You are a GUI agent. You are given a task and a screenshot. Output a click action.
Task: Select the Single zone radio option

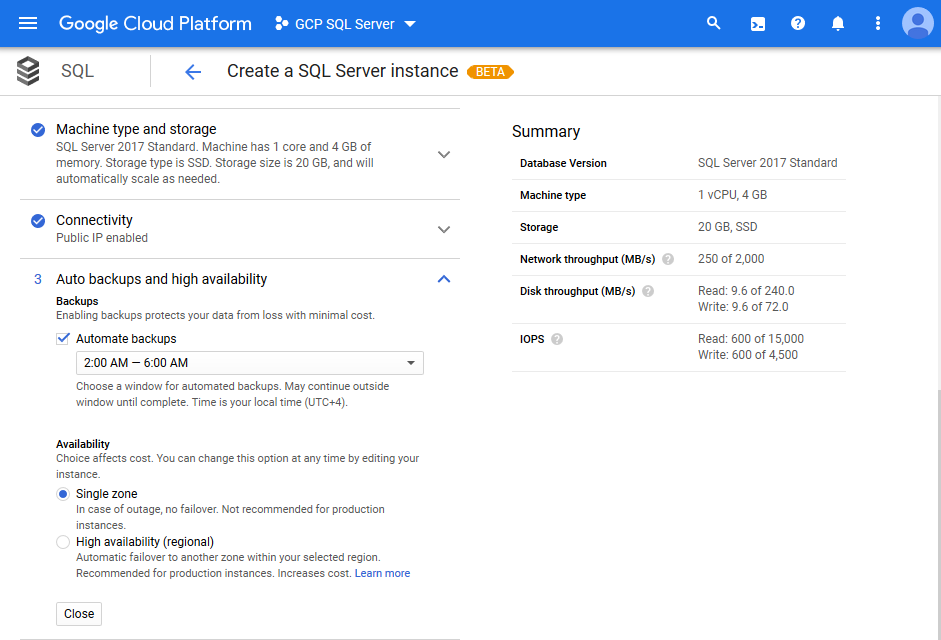[63, 494]
